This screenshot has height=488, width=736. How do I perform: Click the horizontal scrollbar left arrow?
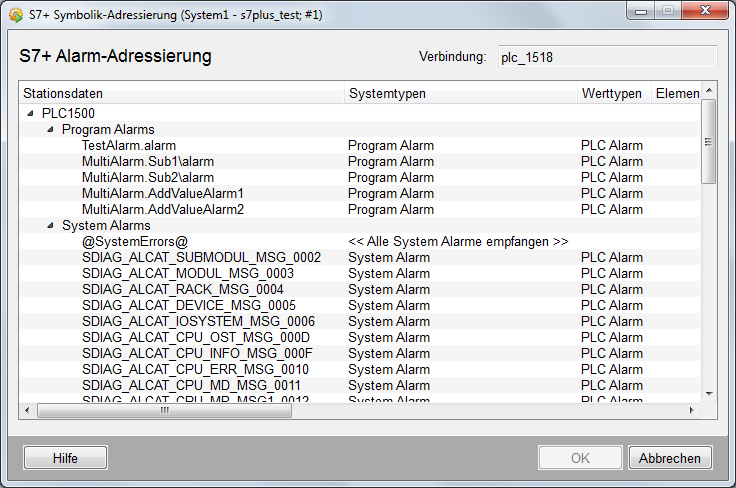coord(27,410)
